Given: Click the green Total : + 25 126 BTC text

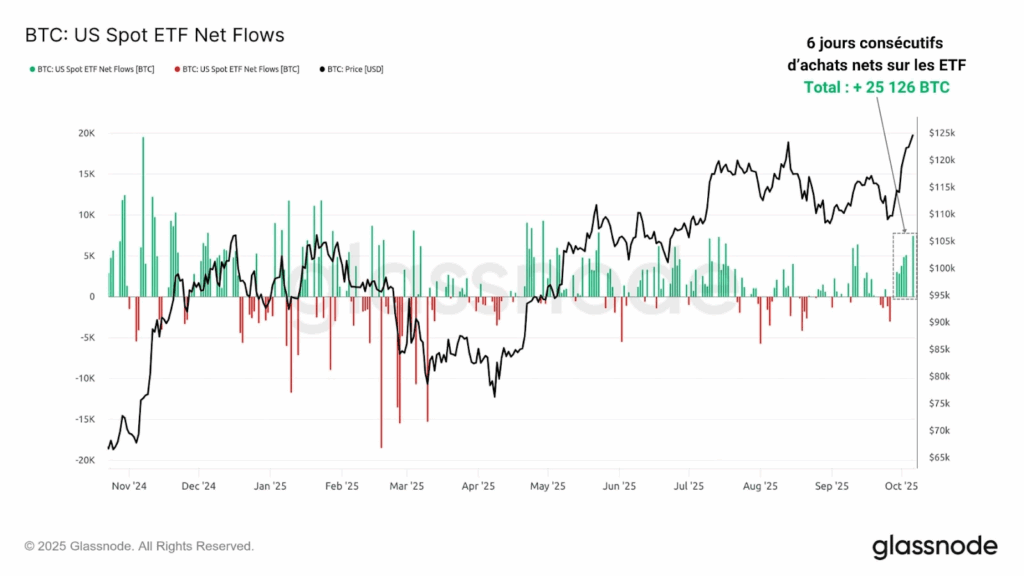Looking at the screenshot, I should tap(876, 88).
